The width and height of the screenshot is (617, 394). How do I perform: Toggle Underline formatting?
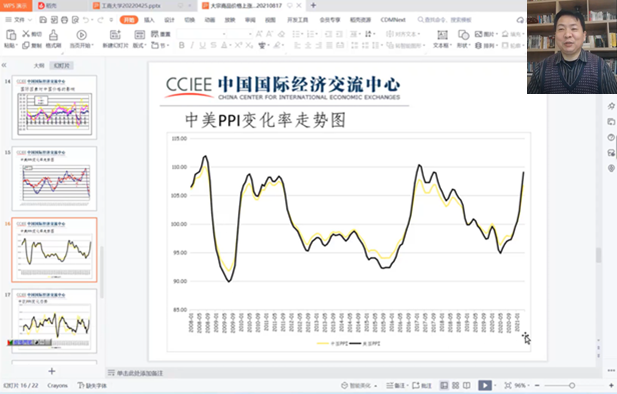click(x=202, y=46)
